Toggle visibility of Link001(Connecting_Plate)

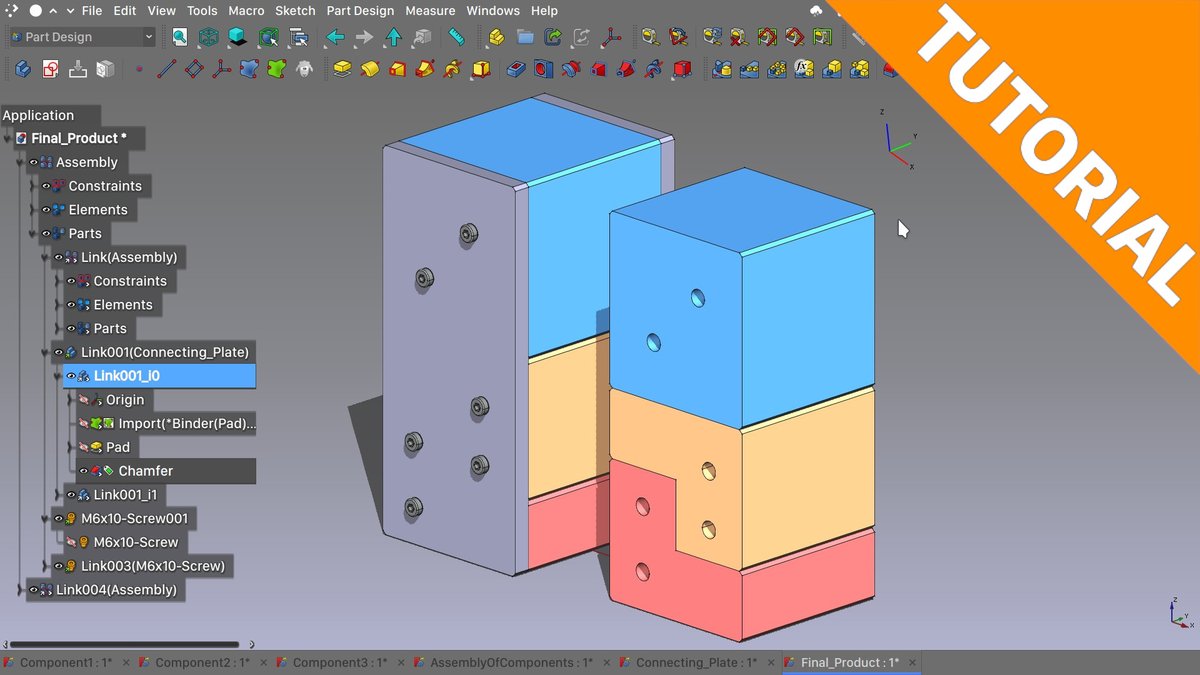coord(59,352)
